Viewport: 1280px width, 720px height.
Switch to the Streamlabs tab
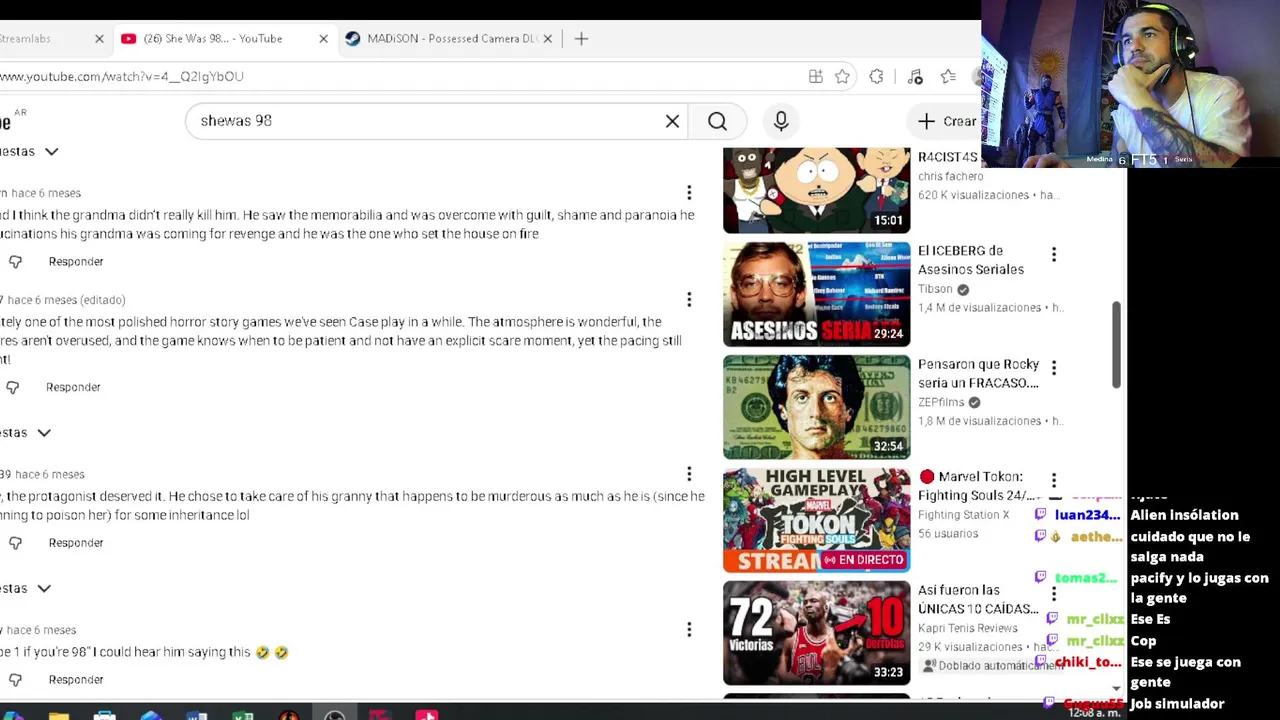pyautogui.click(x=40, y=39)
